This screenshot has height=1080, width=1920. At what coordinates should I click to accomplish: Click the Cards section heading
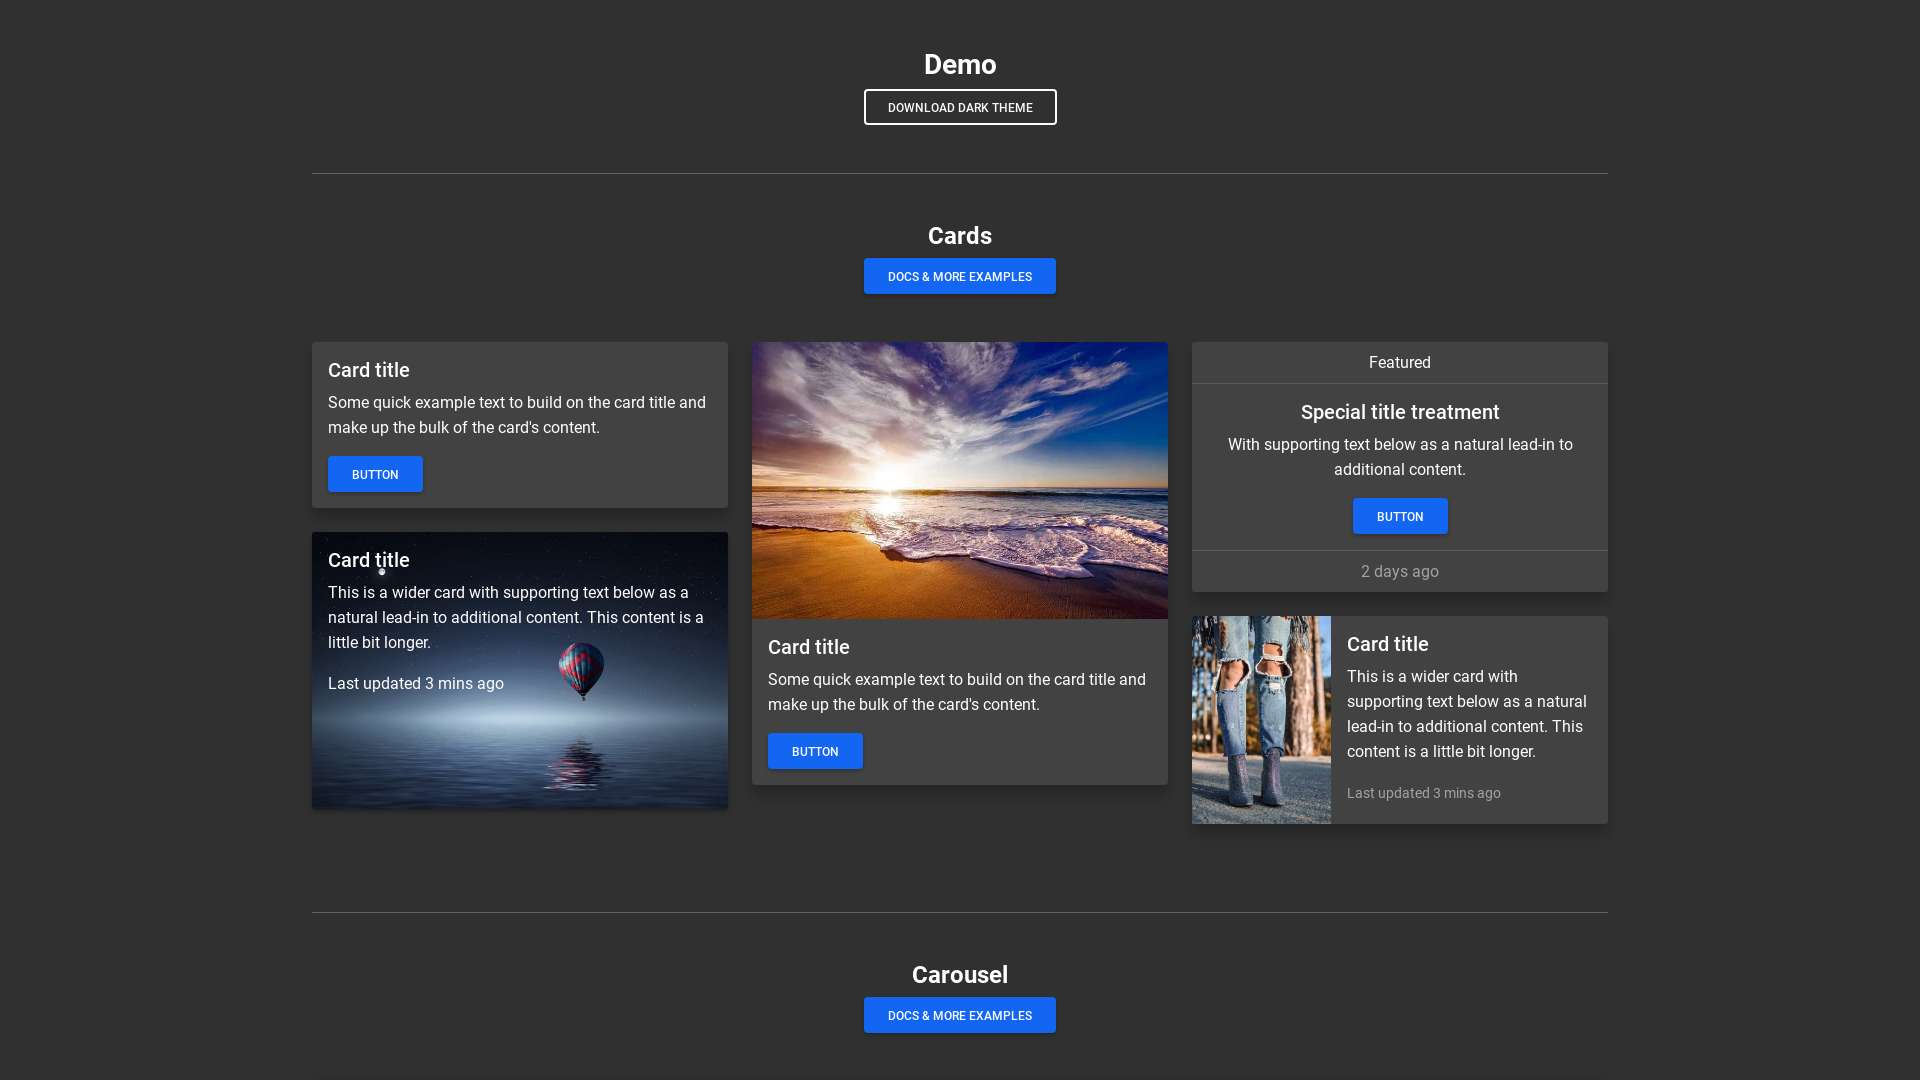tap(960, 236)
